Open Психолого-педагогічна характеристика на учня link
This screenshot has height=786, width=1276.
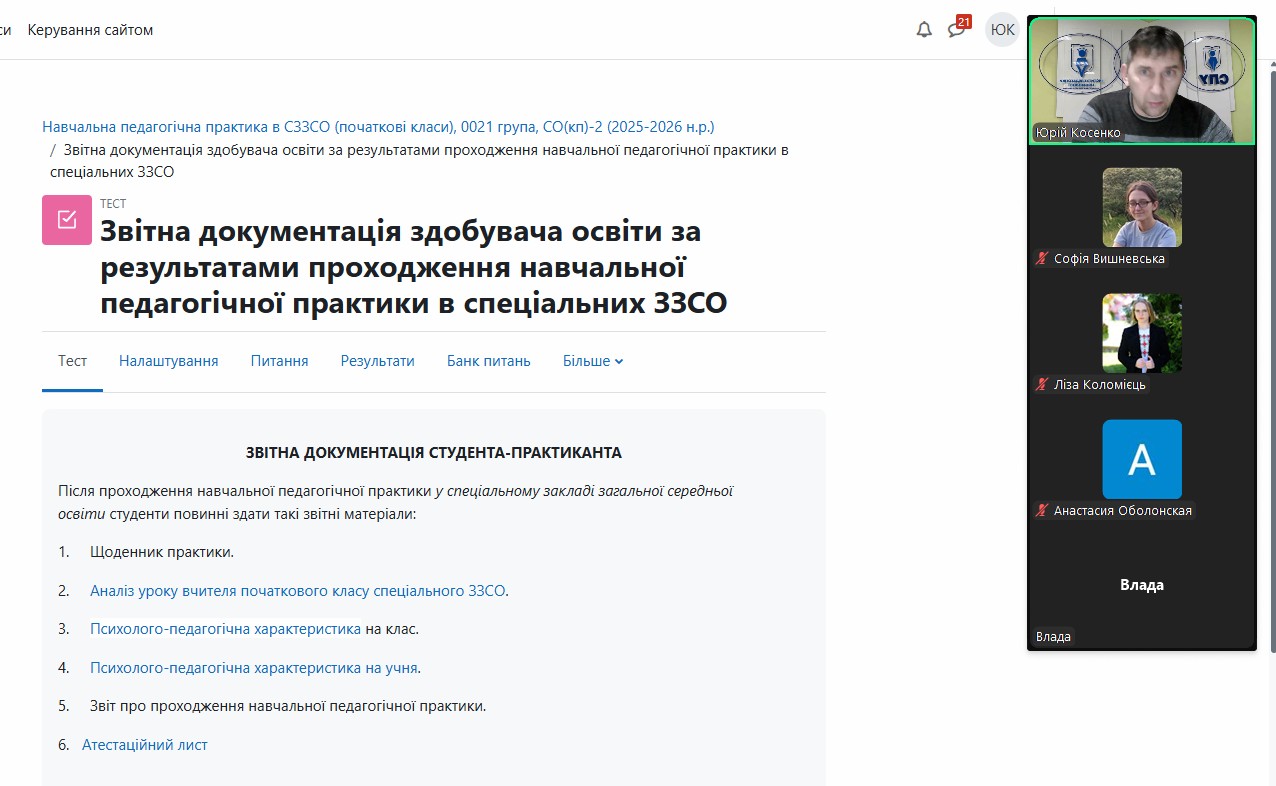tap(254, 668)
